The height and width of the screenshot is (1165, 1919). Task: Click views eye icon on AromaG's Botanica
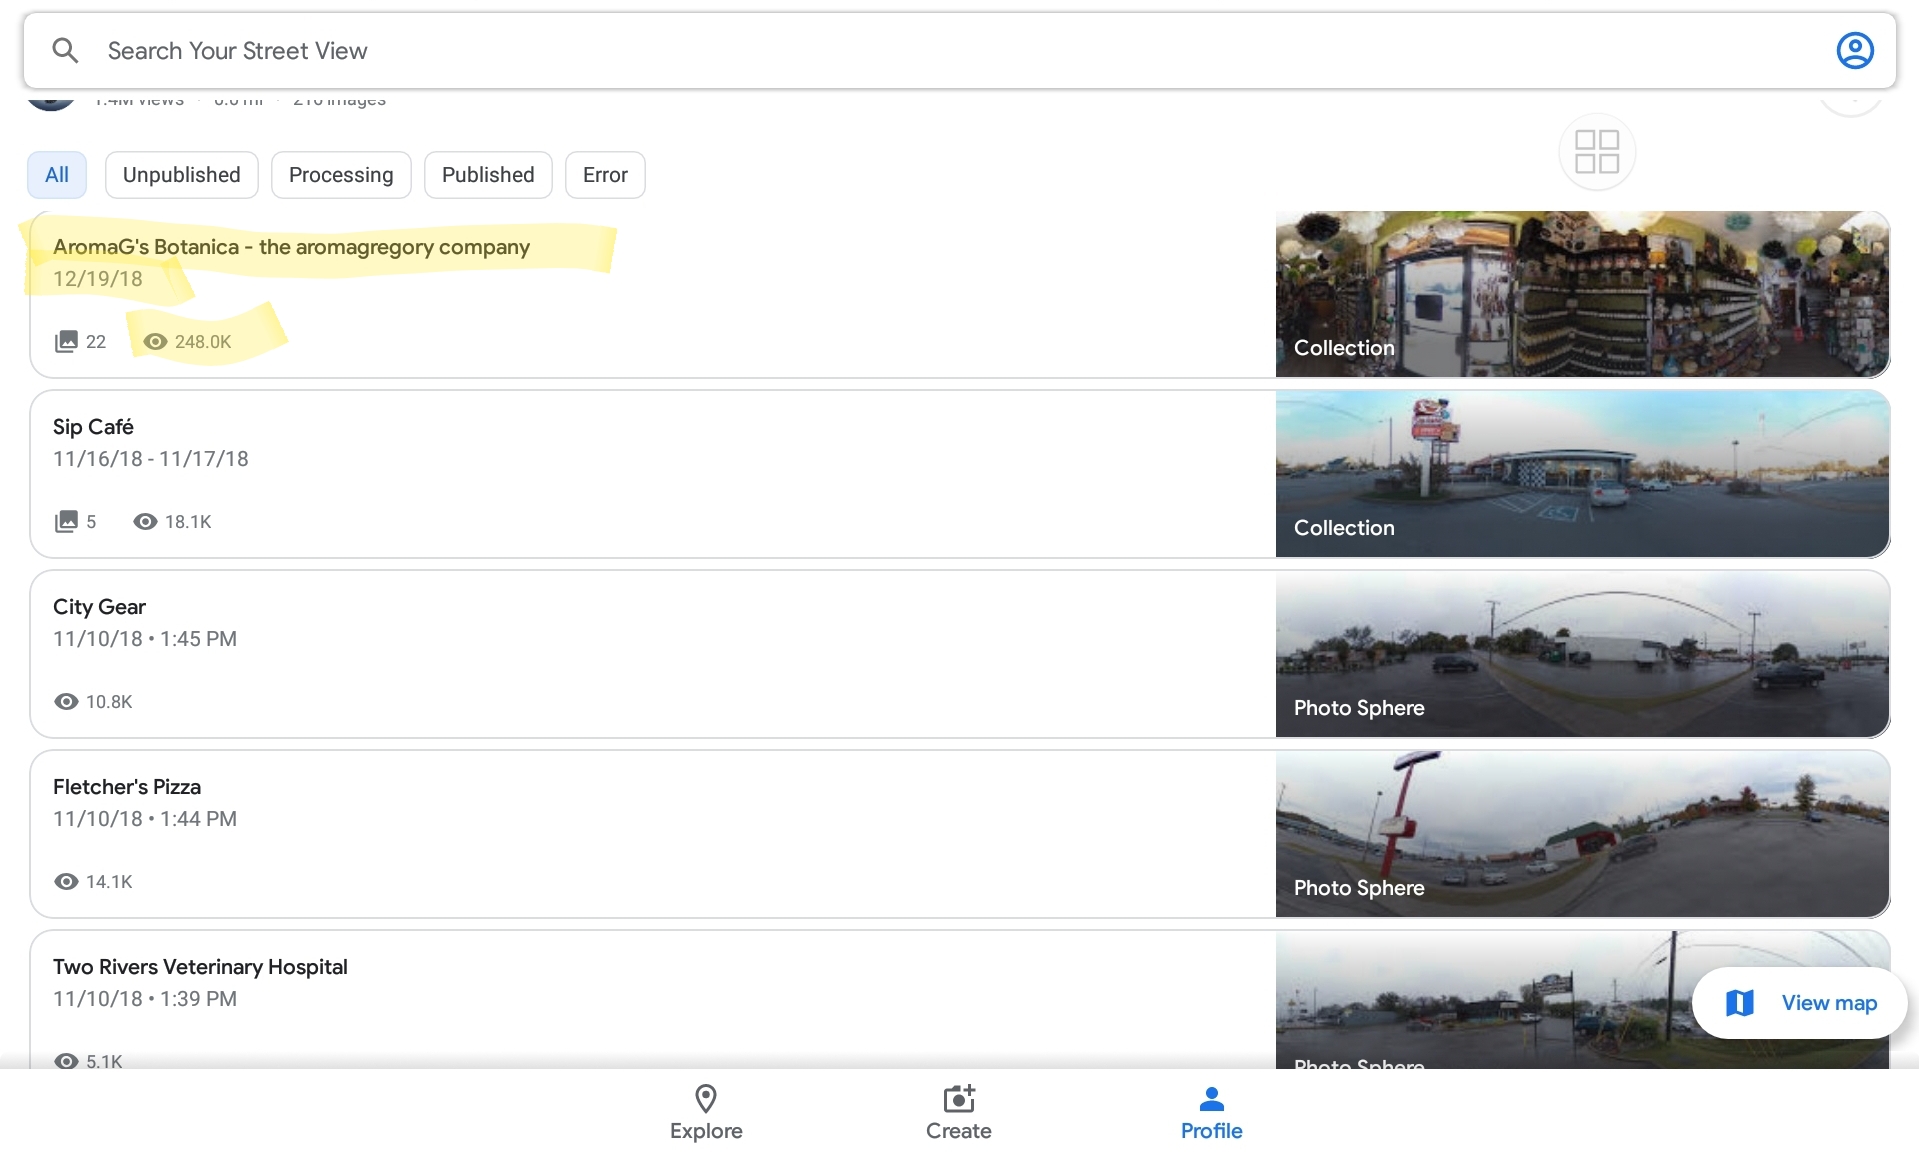click(x=155, y=341)
